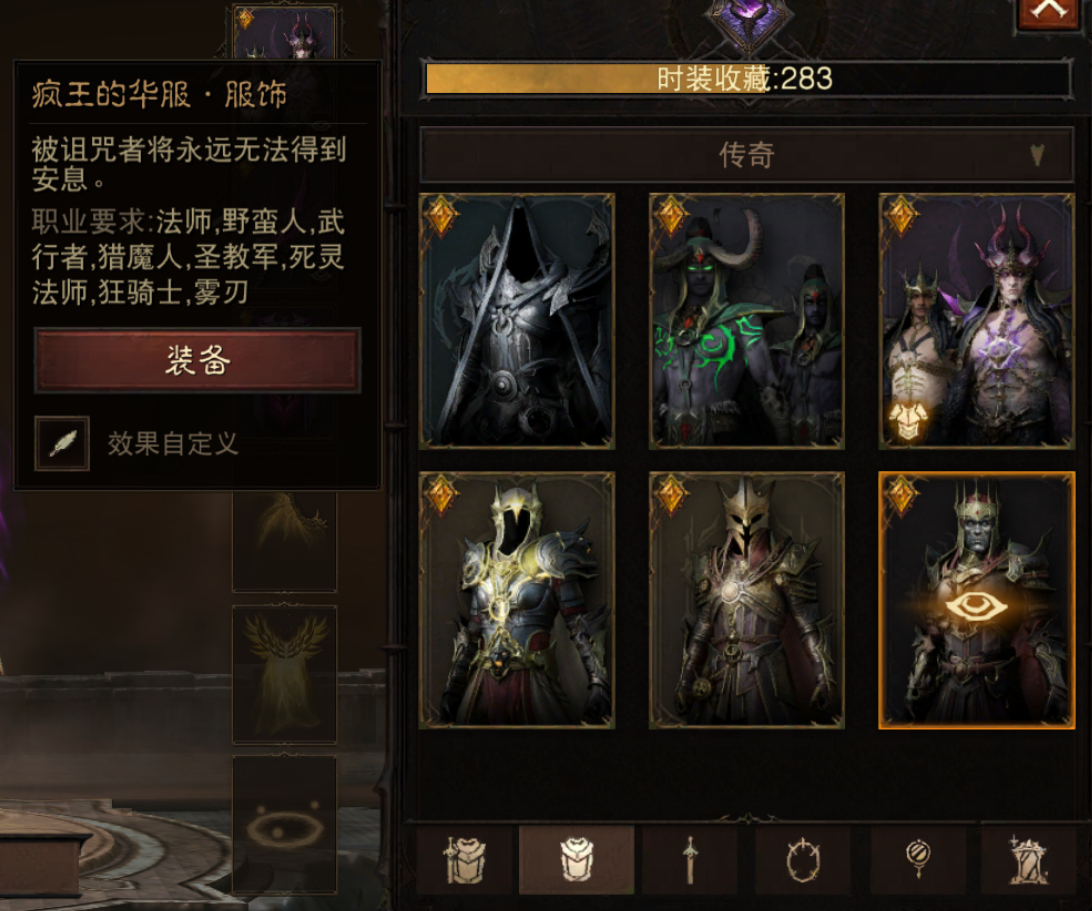The height and width of the screenshot is (911, 1092).
Task: Click the golden wings equipment slot
Action: click(284, 674)
